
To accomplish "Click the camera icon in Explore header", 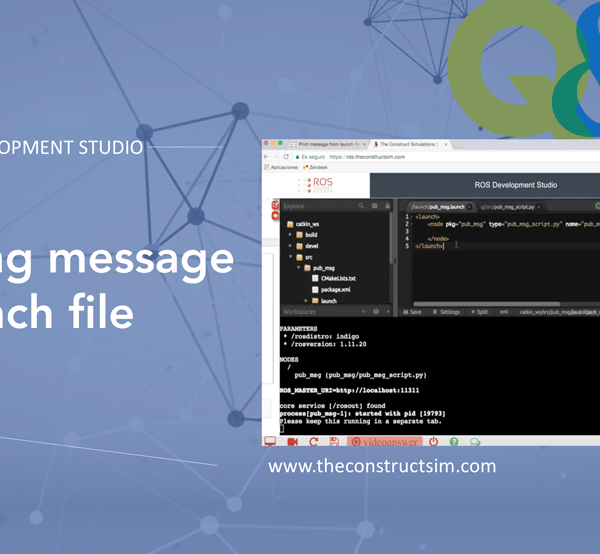I will (375, 206).
